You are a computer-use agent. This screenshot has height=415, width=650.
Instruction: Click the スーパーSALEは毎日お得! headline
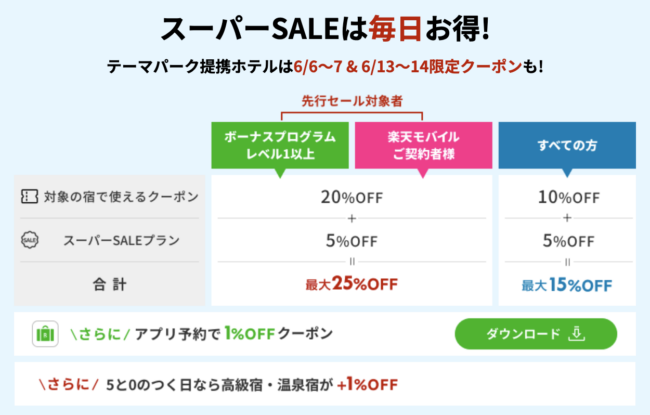pyautogui.click(x=325, y=29)
